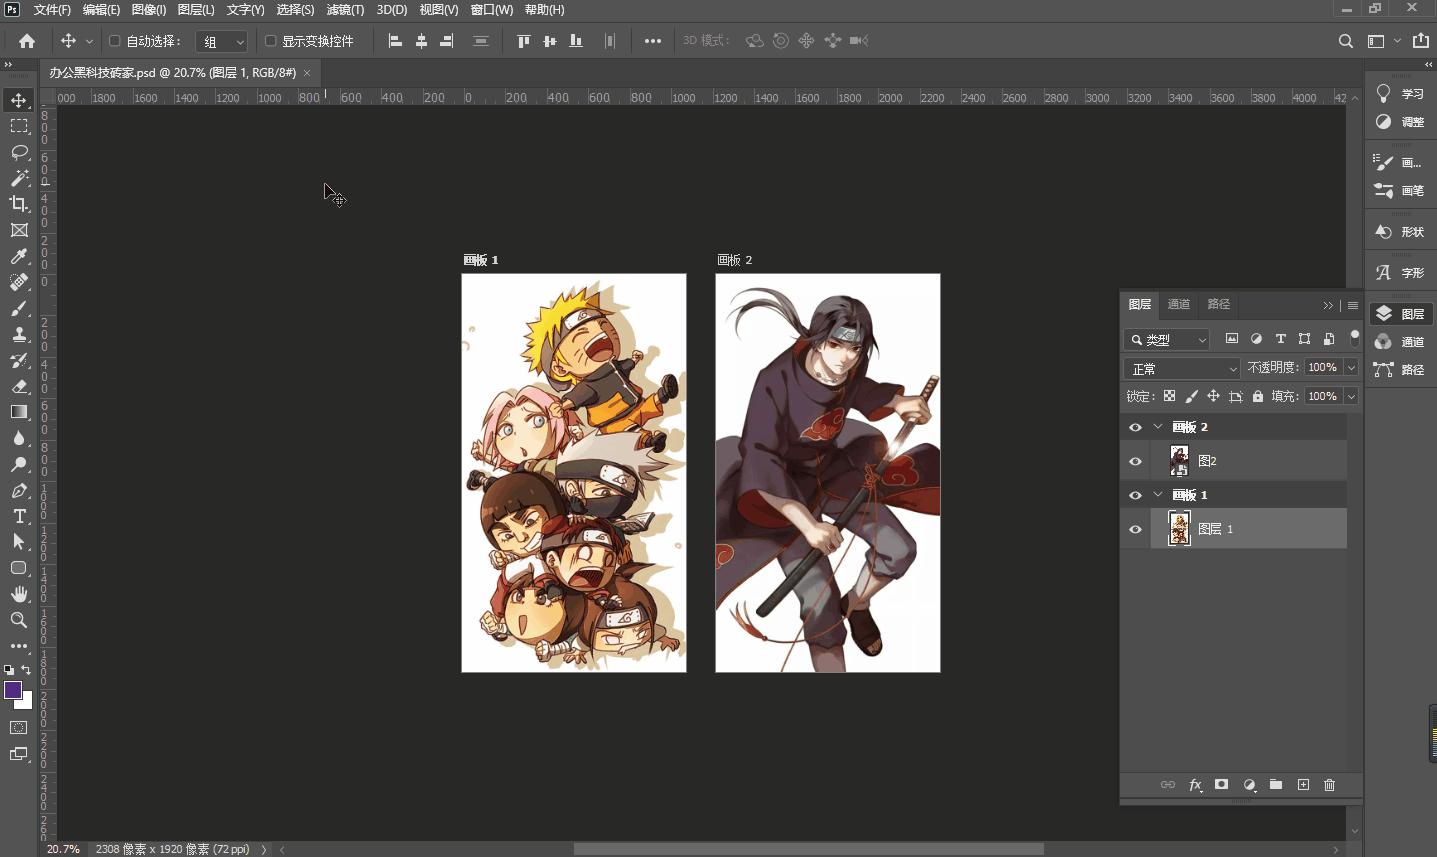Open the Edit Toolbar ellipsis menu
Viewport: 1437px width, 857px height.
(19, 646)
